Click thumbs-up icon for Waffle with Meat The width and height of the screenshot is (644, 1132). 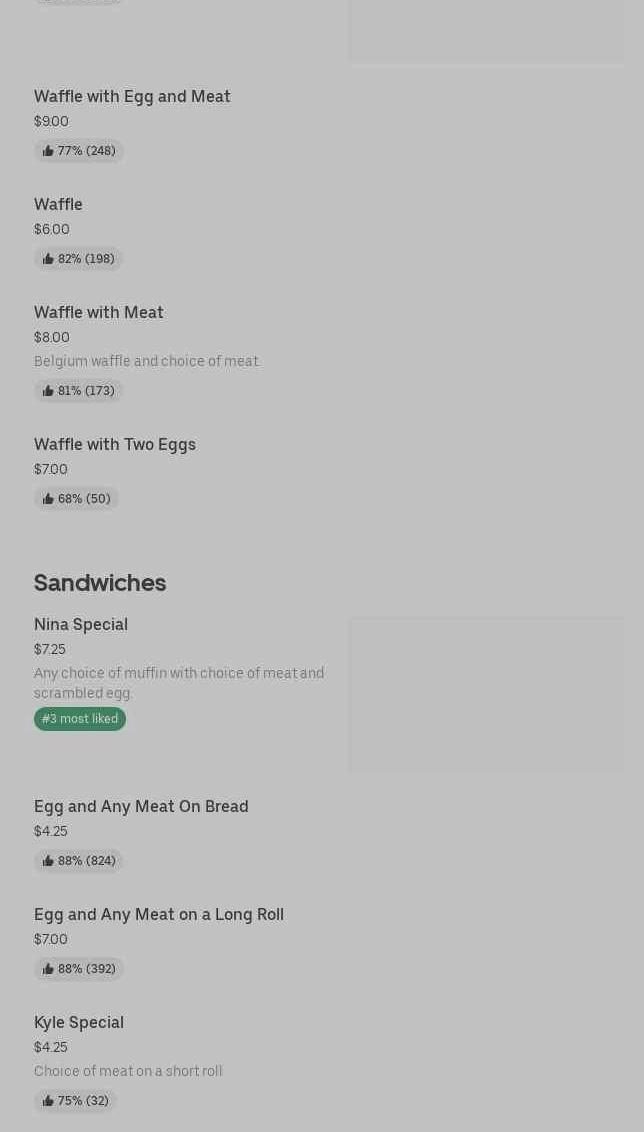tap(48, 391)
